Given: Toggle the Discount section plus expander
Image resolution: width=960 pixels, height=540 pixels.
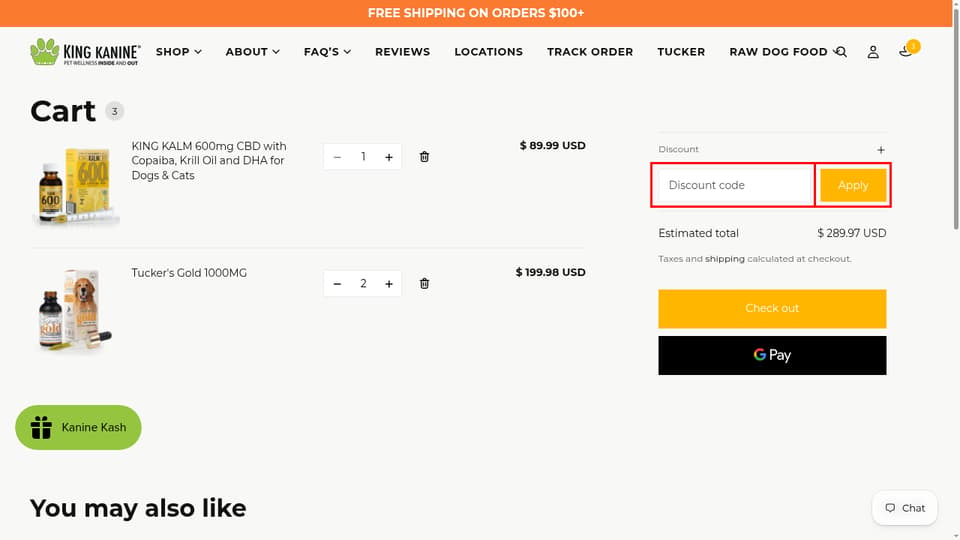Looking at the screenshot, I should 880,150.
